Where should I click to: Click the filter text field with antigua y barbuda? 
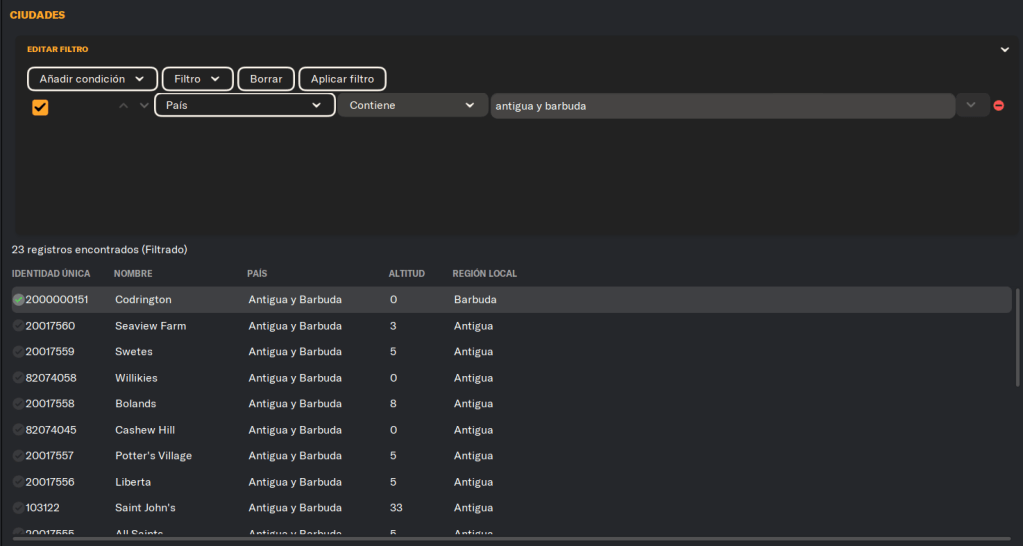721,106
